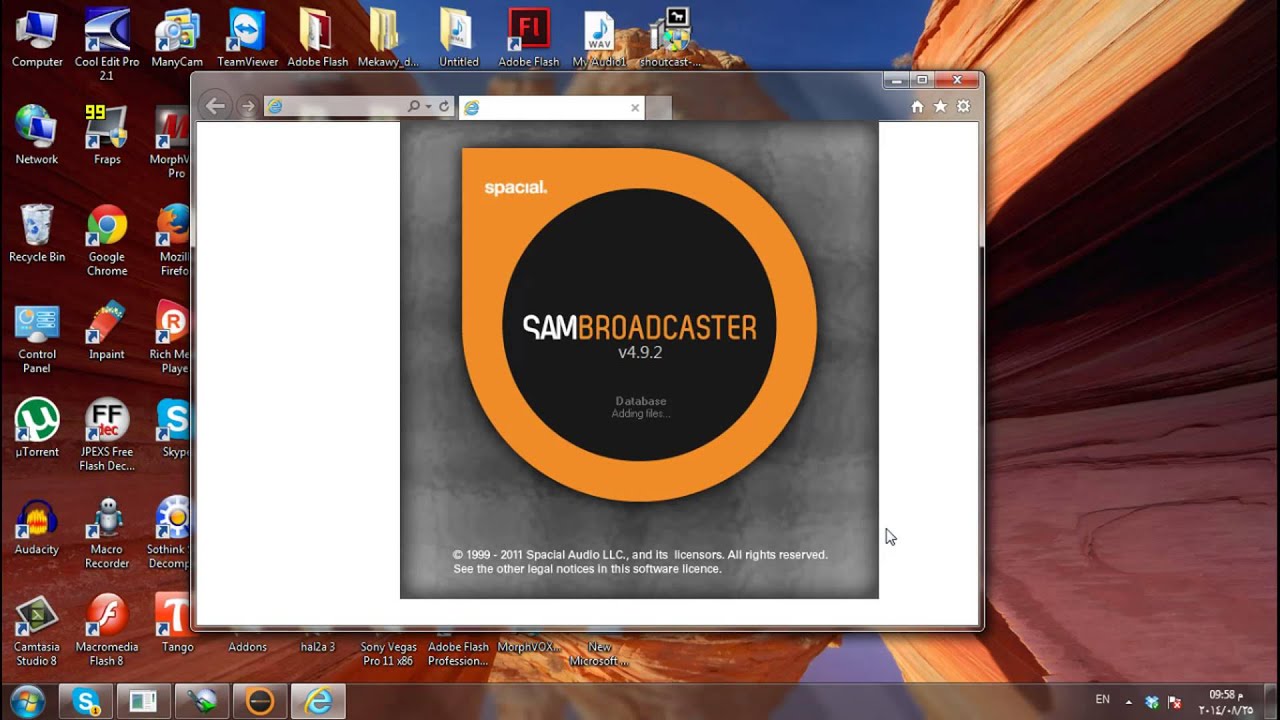This screenshot has width=1280, height=720.
Task: Launch TeamViewer from the desktop
Action: [x=247, y=38]
